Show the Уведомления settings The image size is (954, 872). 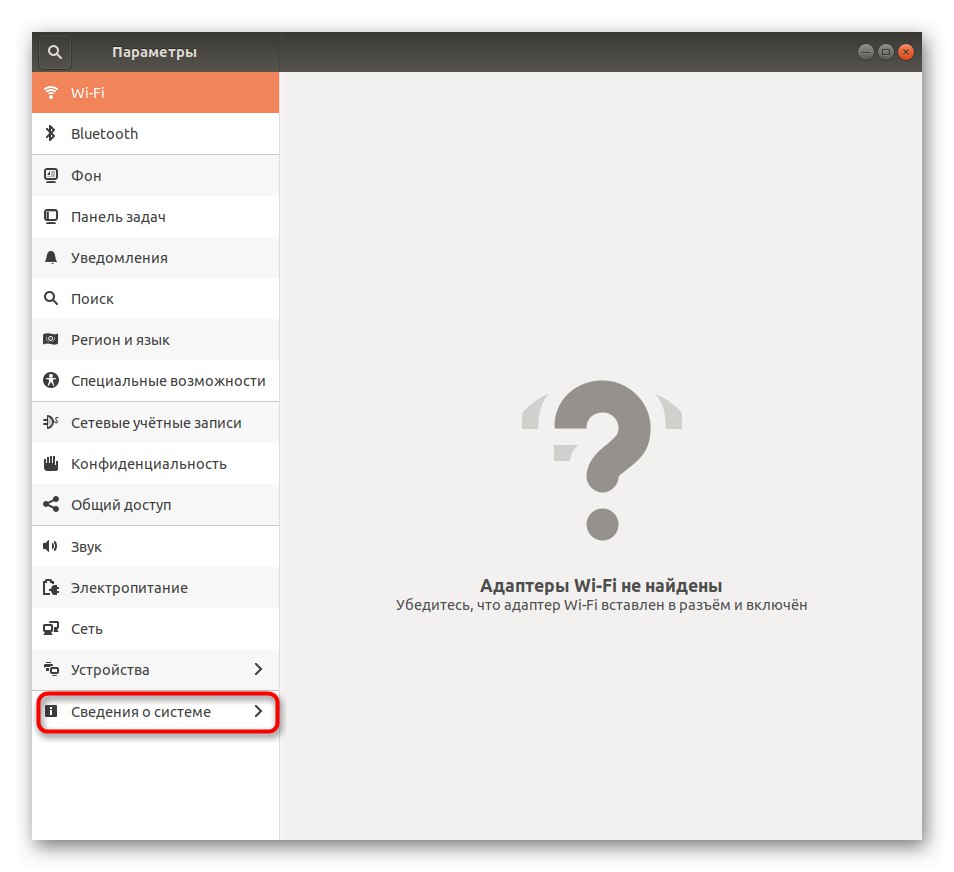click(156, 257)
